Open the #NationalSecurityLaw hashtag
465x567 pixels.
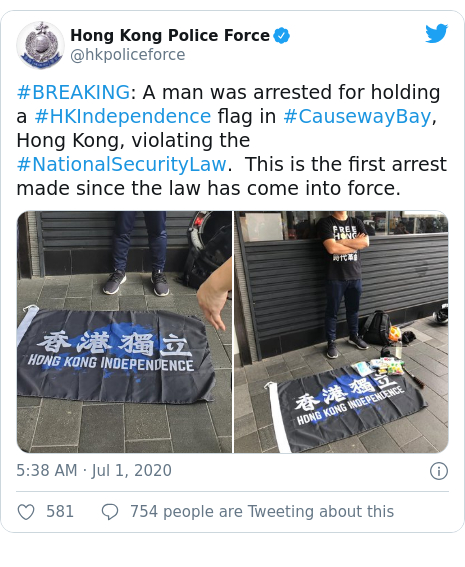[x=121, y=164]
